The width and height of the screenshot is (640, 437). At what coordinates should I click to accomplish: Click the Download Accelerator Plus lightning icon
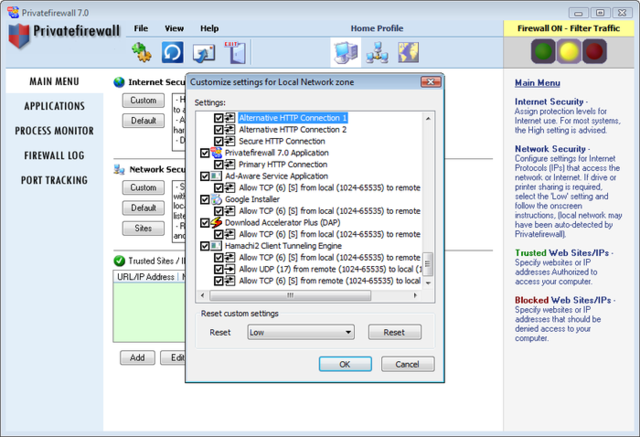tap(216, 223)
